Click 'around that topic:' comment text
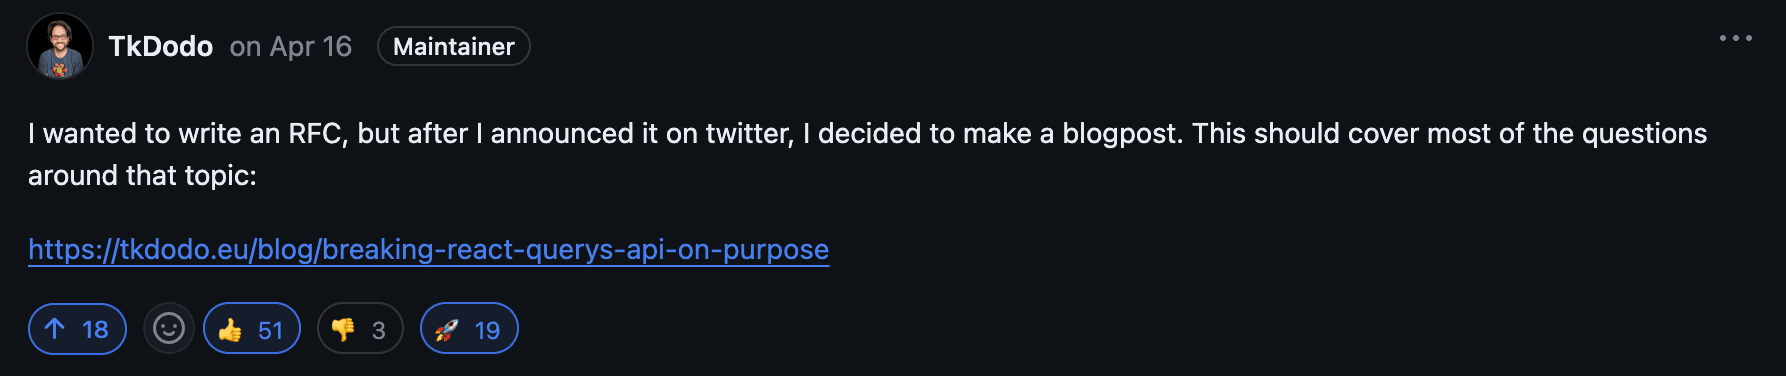1786x376 pixels. tap(142, 176)
